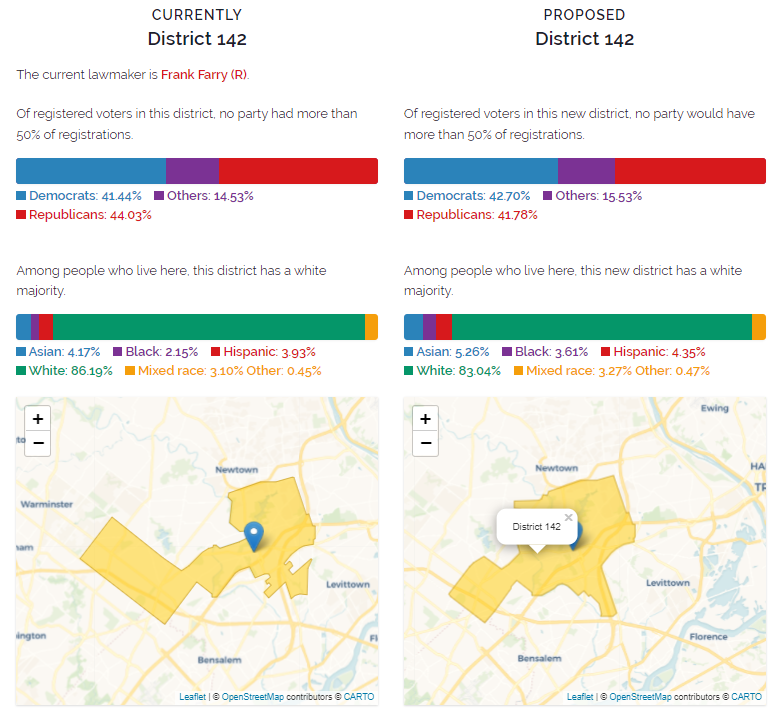Open CARTO link on the proposed map
The image size is (781, 723).
click(x=746, y=697)
